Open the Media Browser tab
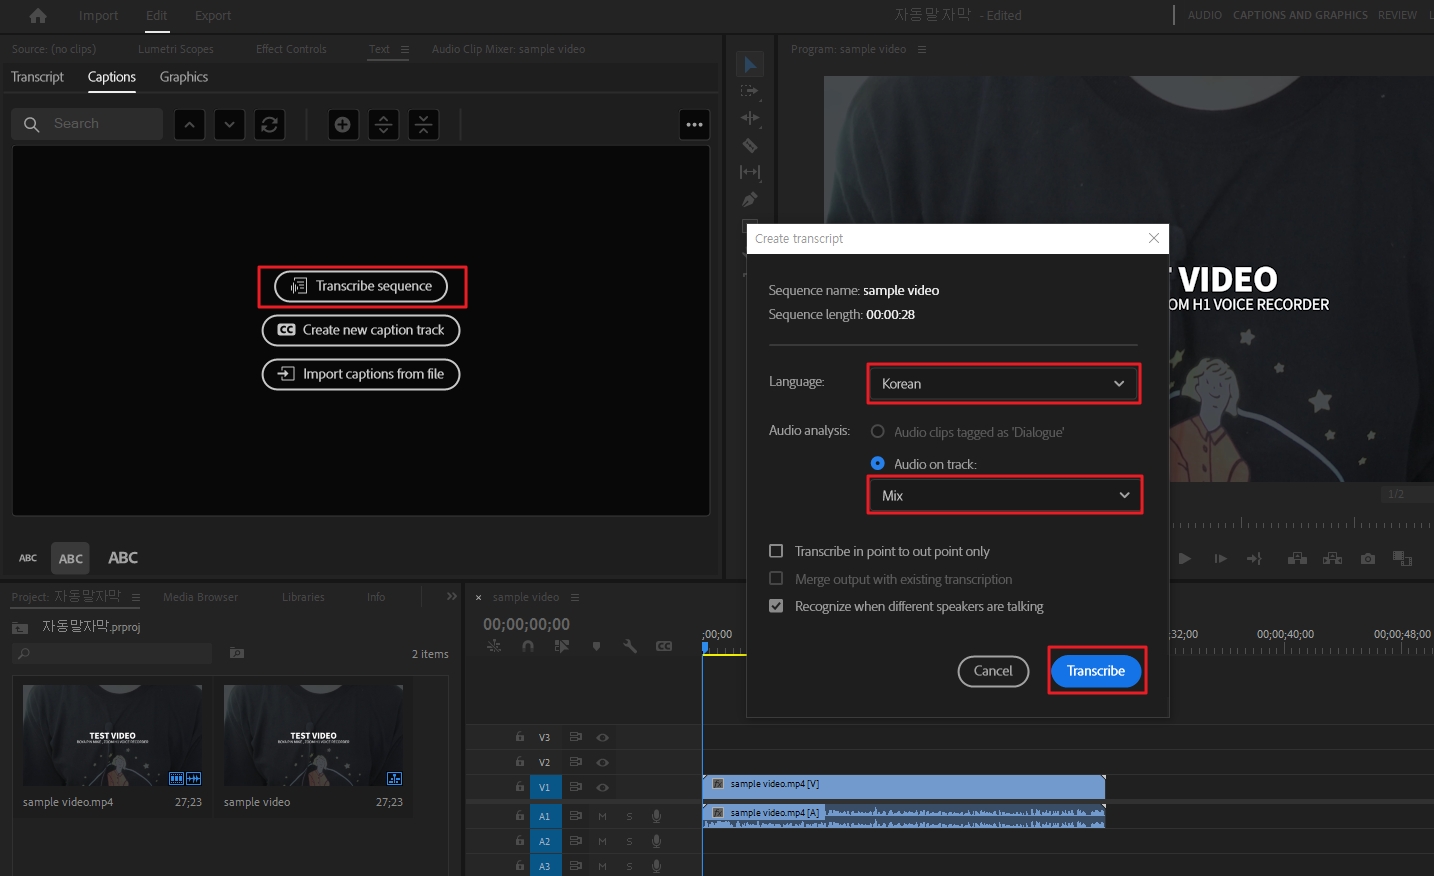 (x=200, y=597)
